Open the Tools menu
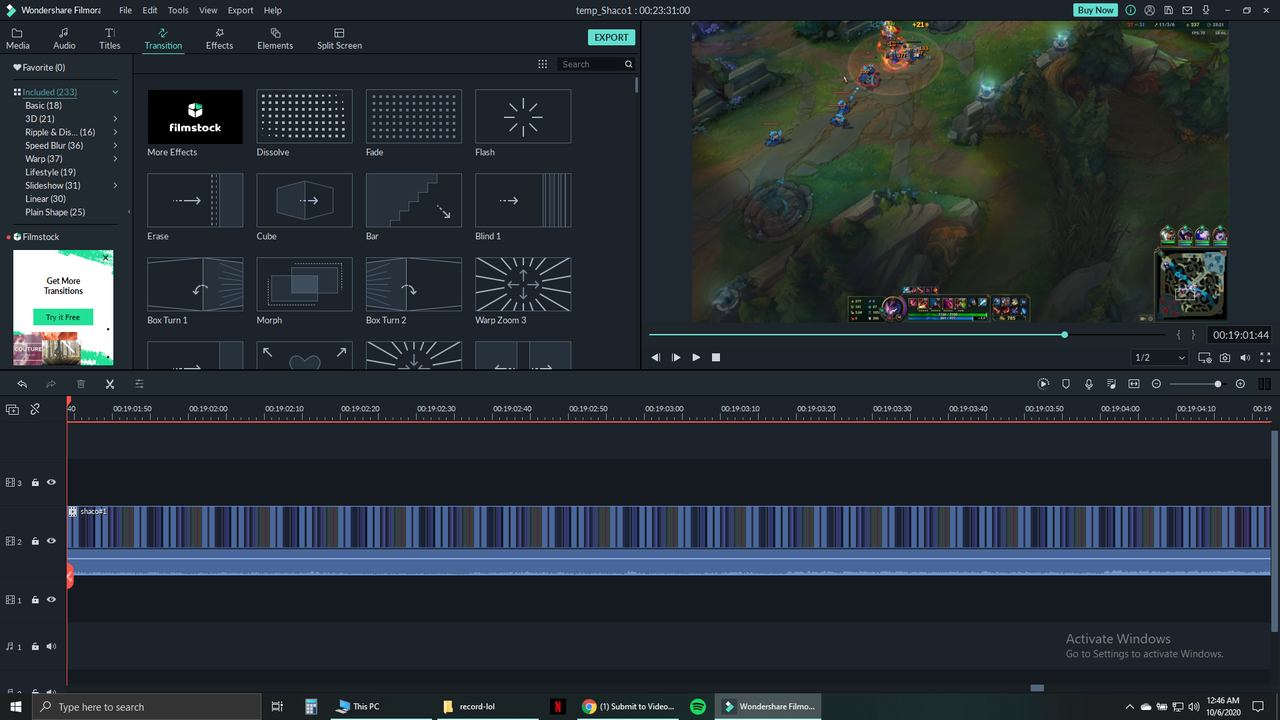 click(x=178, y=10)
